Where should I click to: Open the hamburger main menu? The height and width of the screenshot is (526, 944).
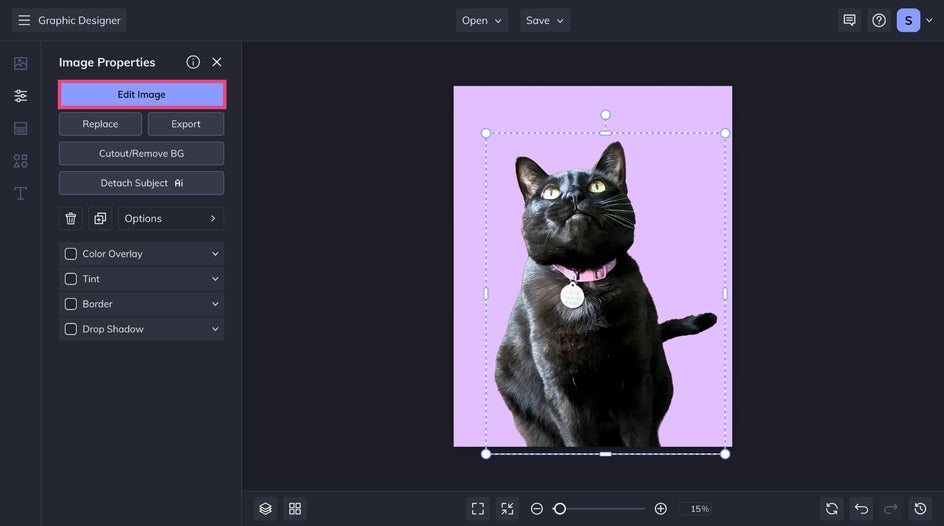coord(24,20)
